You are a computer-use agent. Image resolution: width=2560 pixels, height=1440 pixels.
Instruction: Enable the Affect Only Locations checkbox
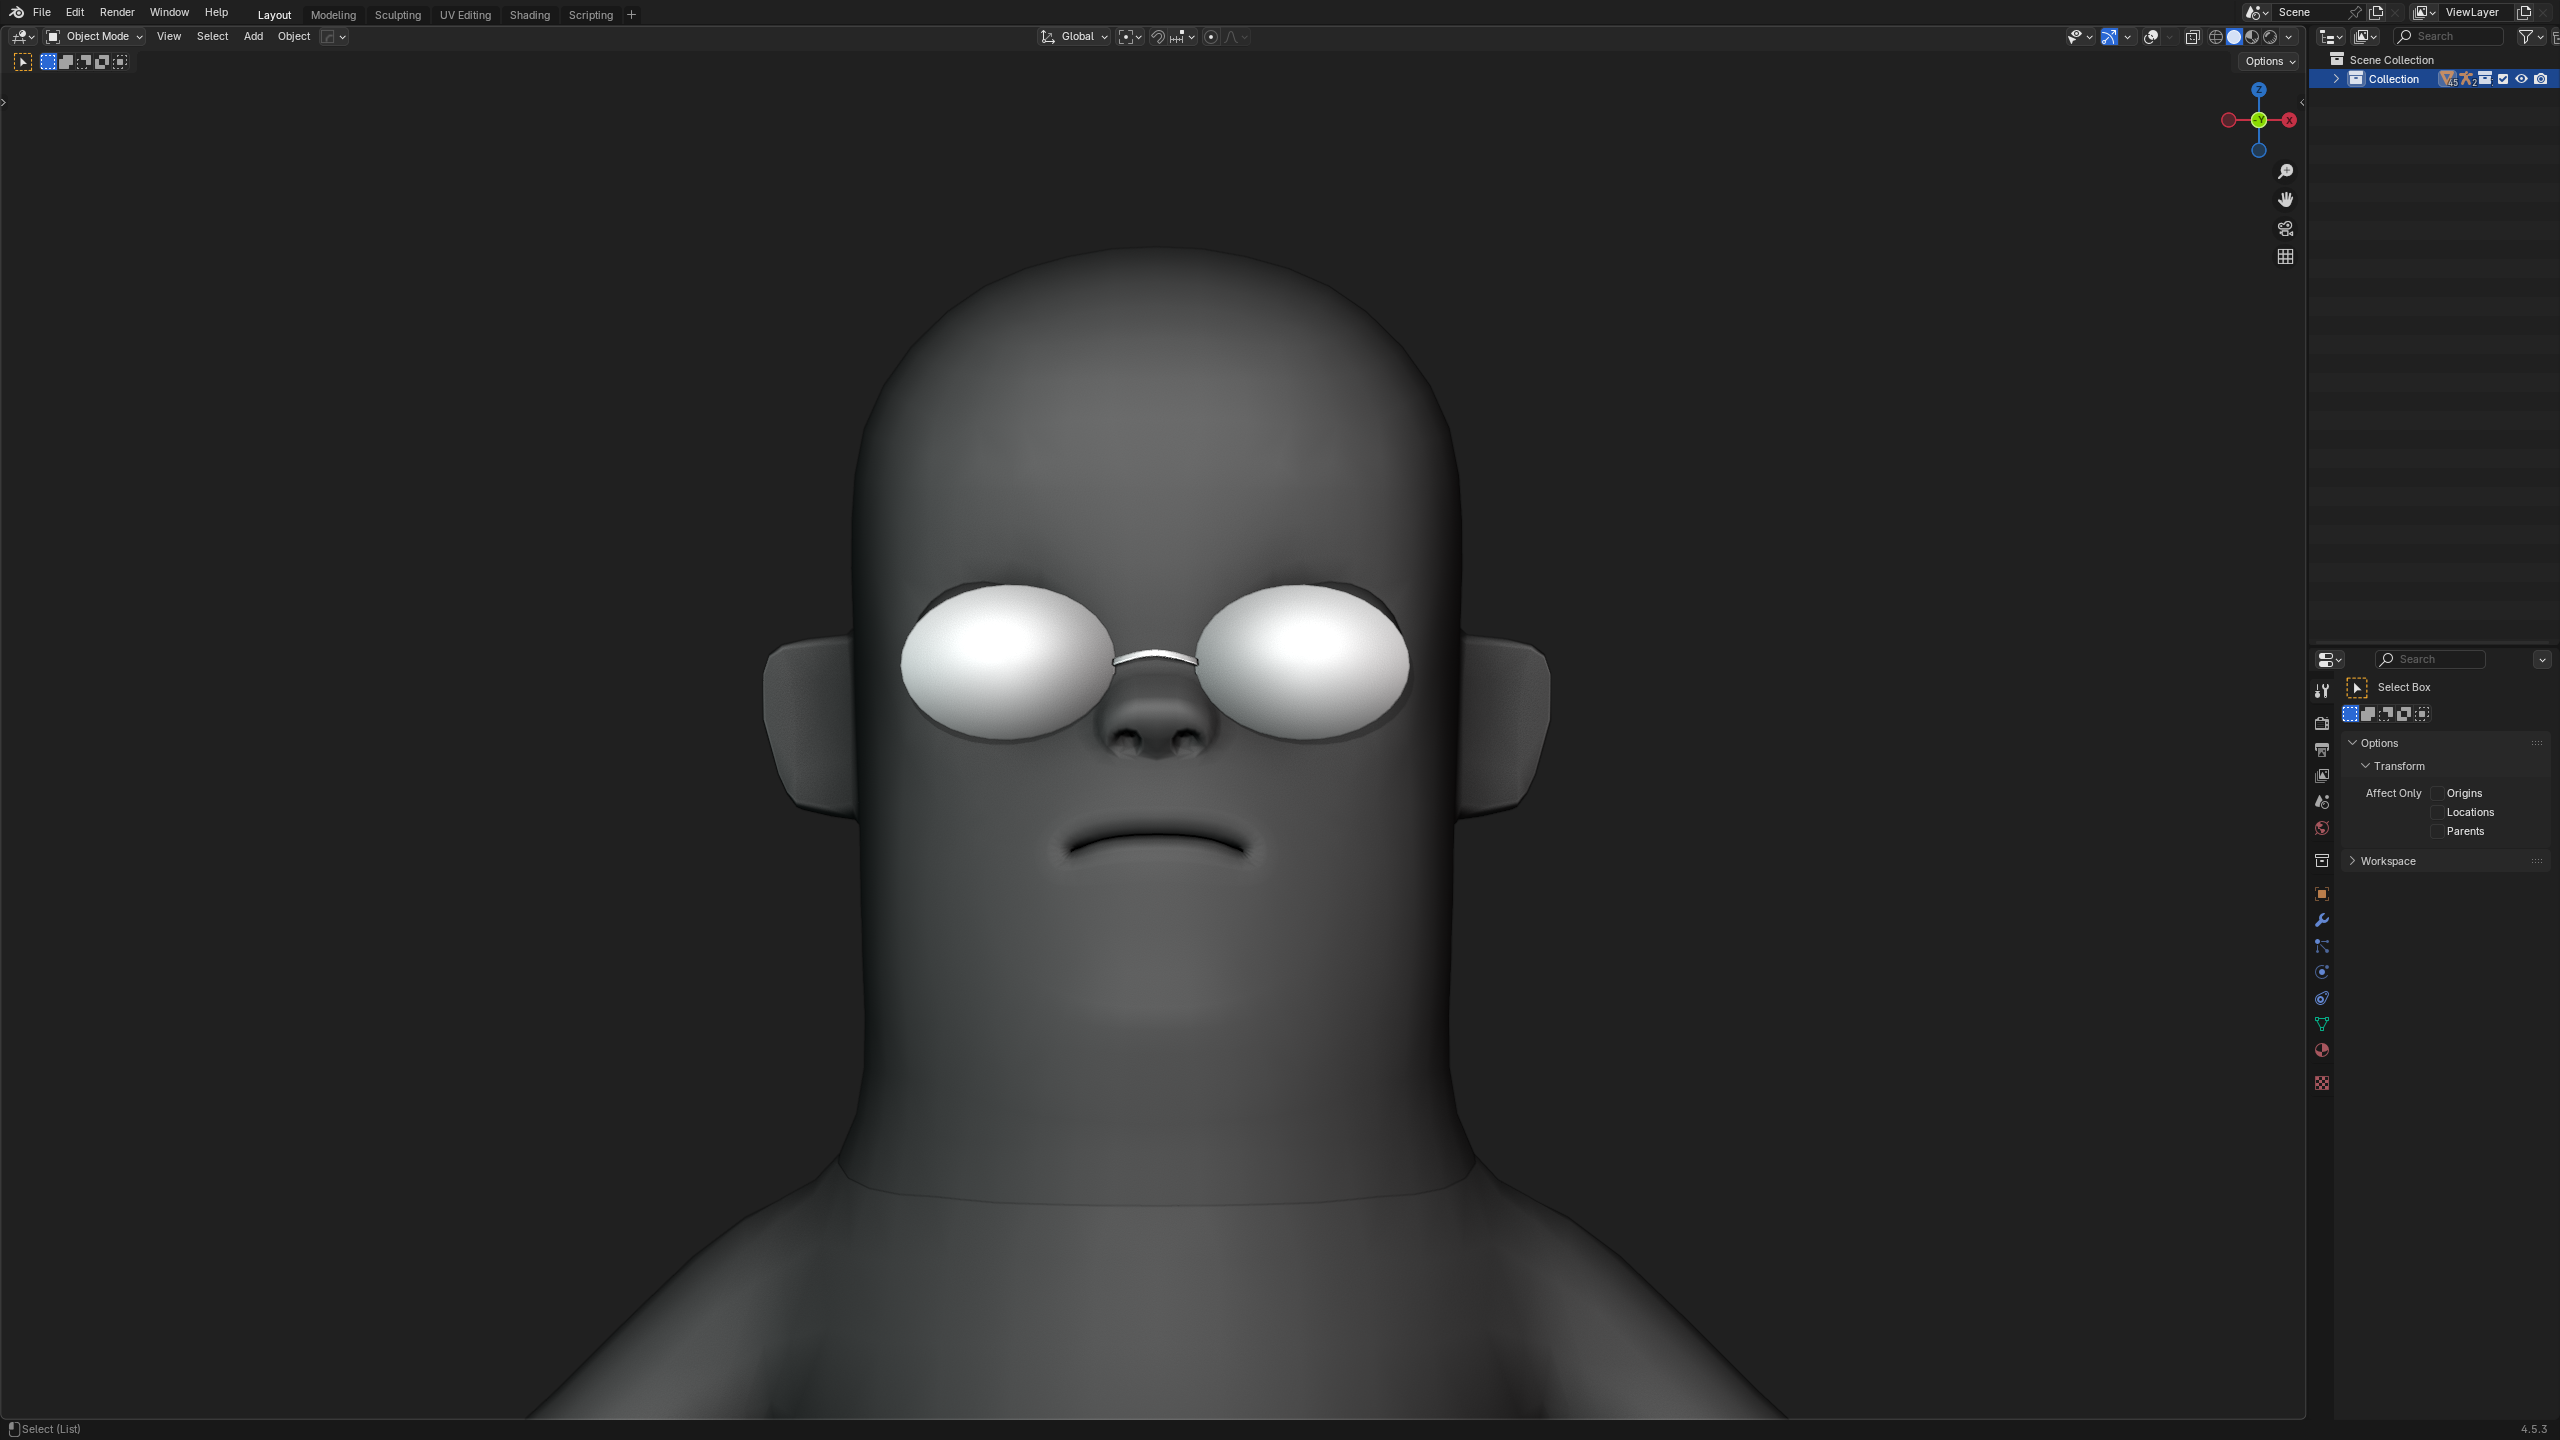click(2437, 812)
